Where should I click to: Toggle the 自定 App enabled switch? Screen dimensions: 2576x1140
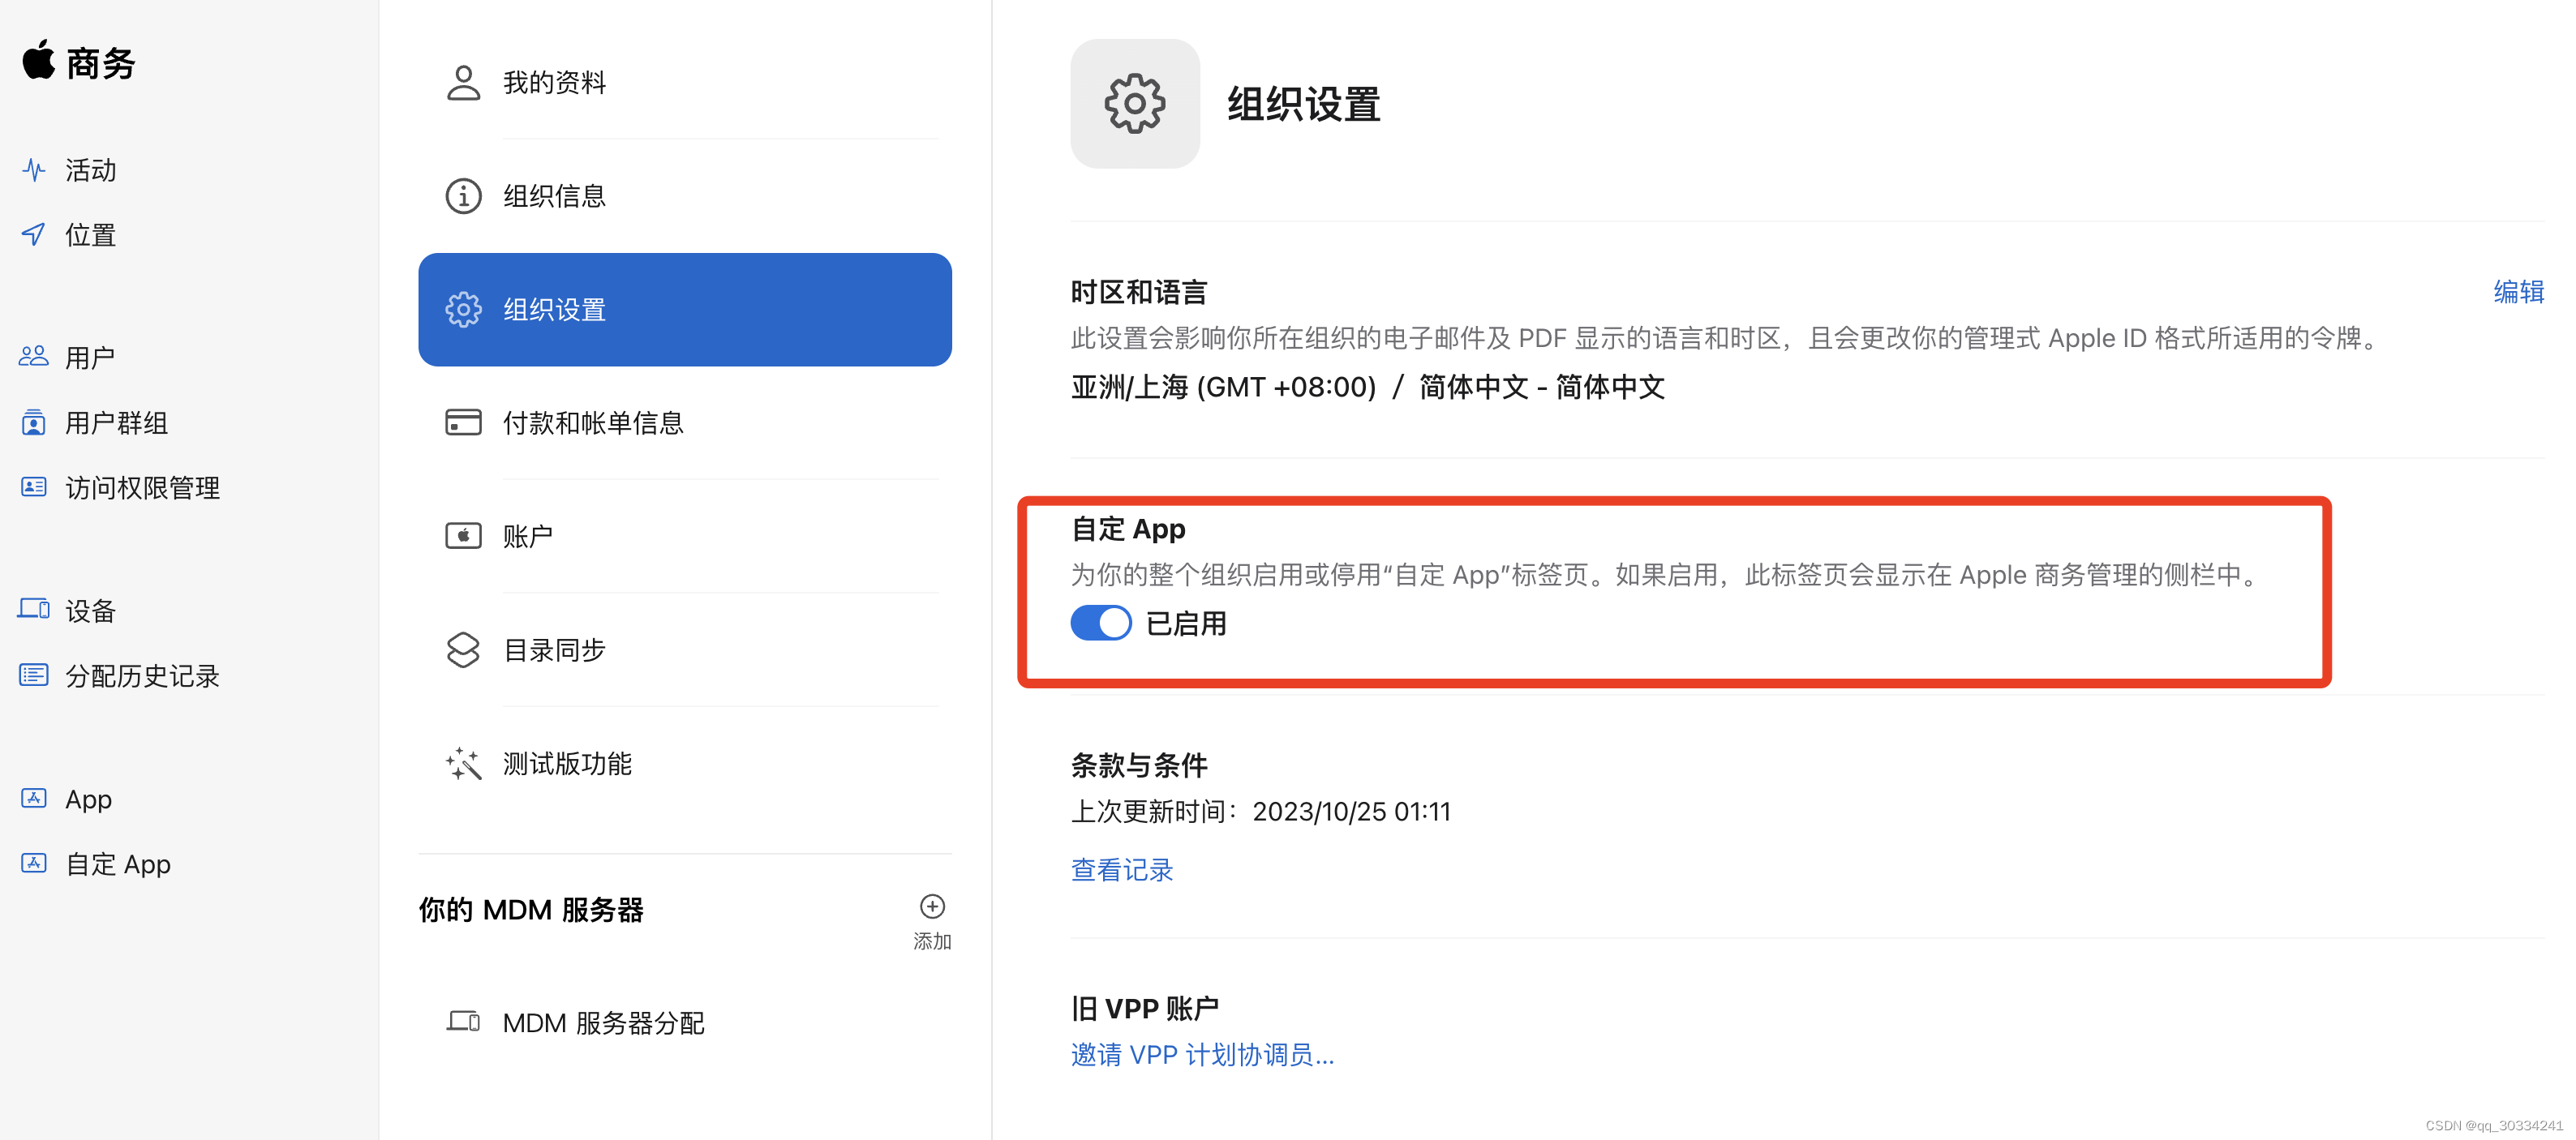[x=1101, y=623]
